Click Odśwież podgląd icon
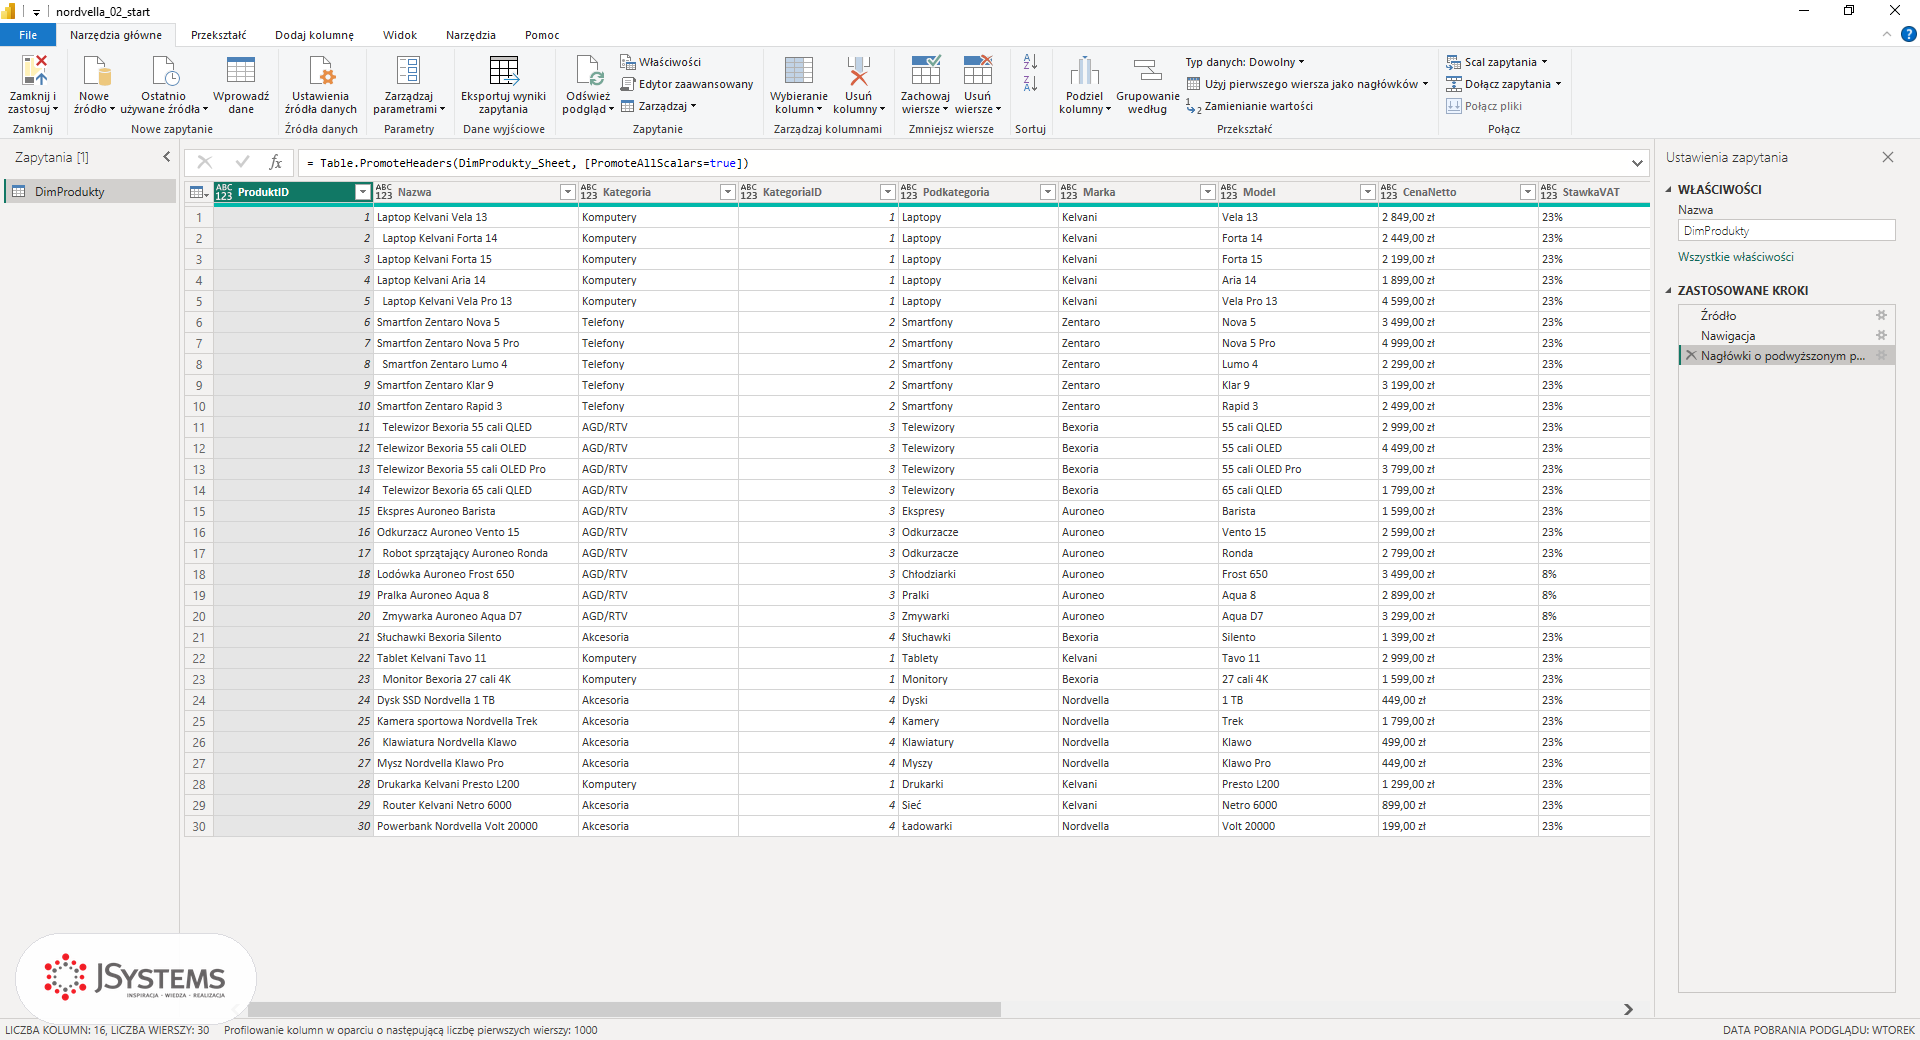Image resolution: width=1920 pixels, height=1040 pixels. [x=588, y=71]
